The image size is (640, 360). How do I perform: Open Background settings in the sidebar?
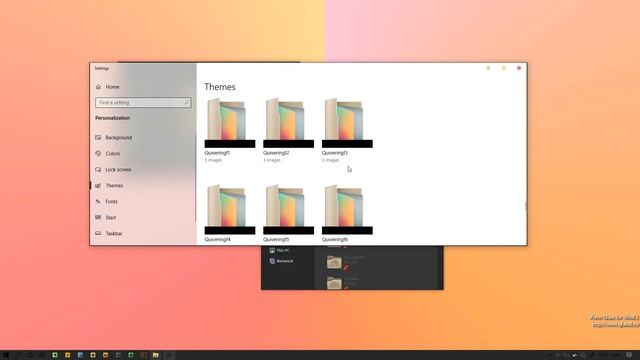pos(113,138)
